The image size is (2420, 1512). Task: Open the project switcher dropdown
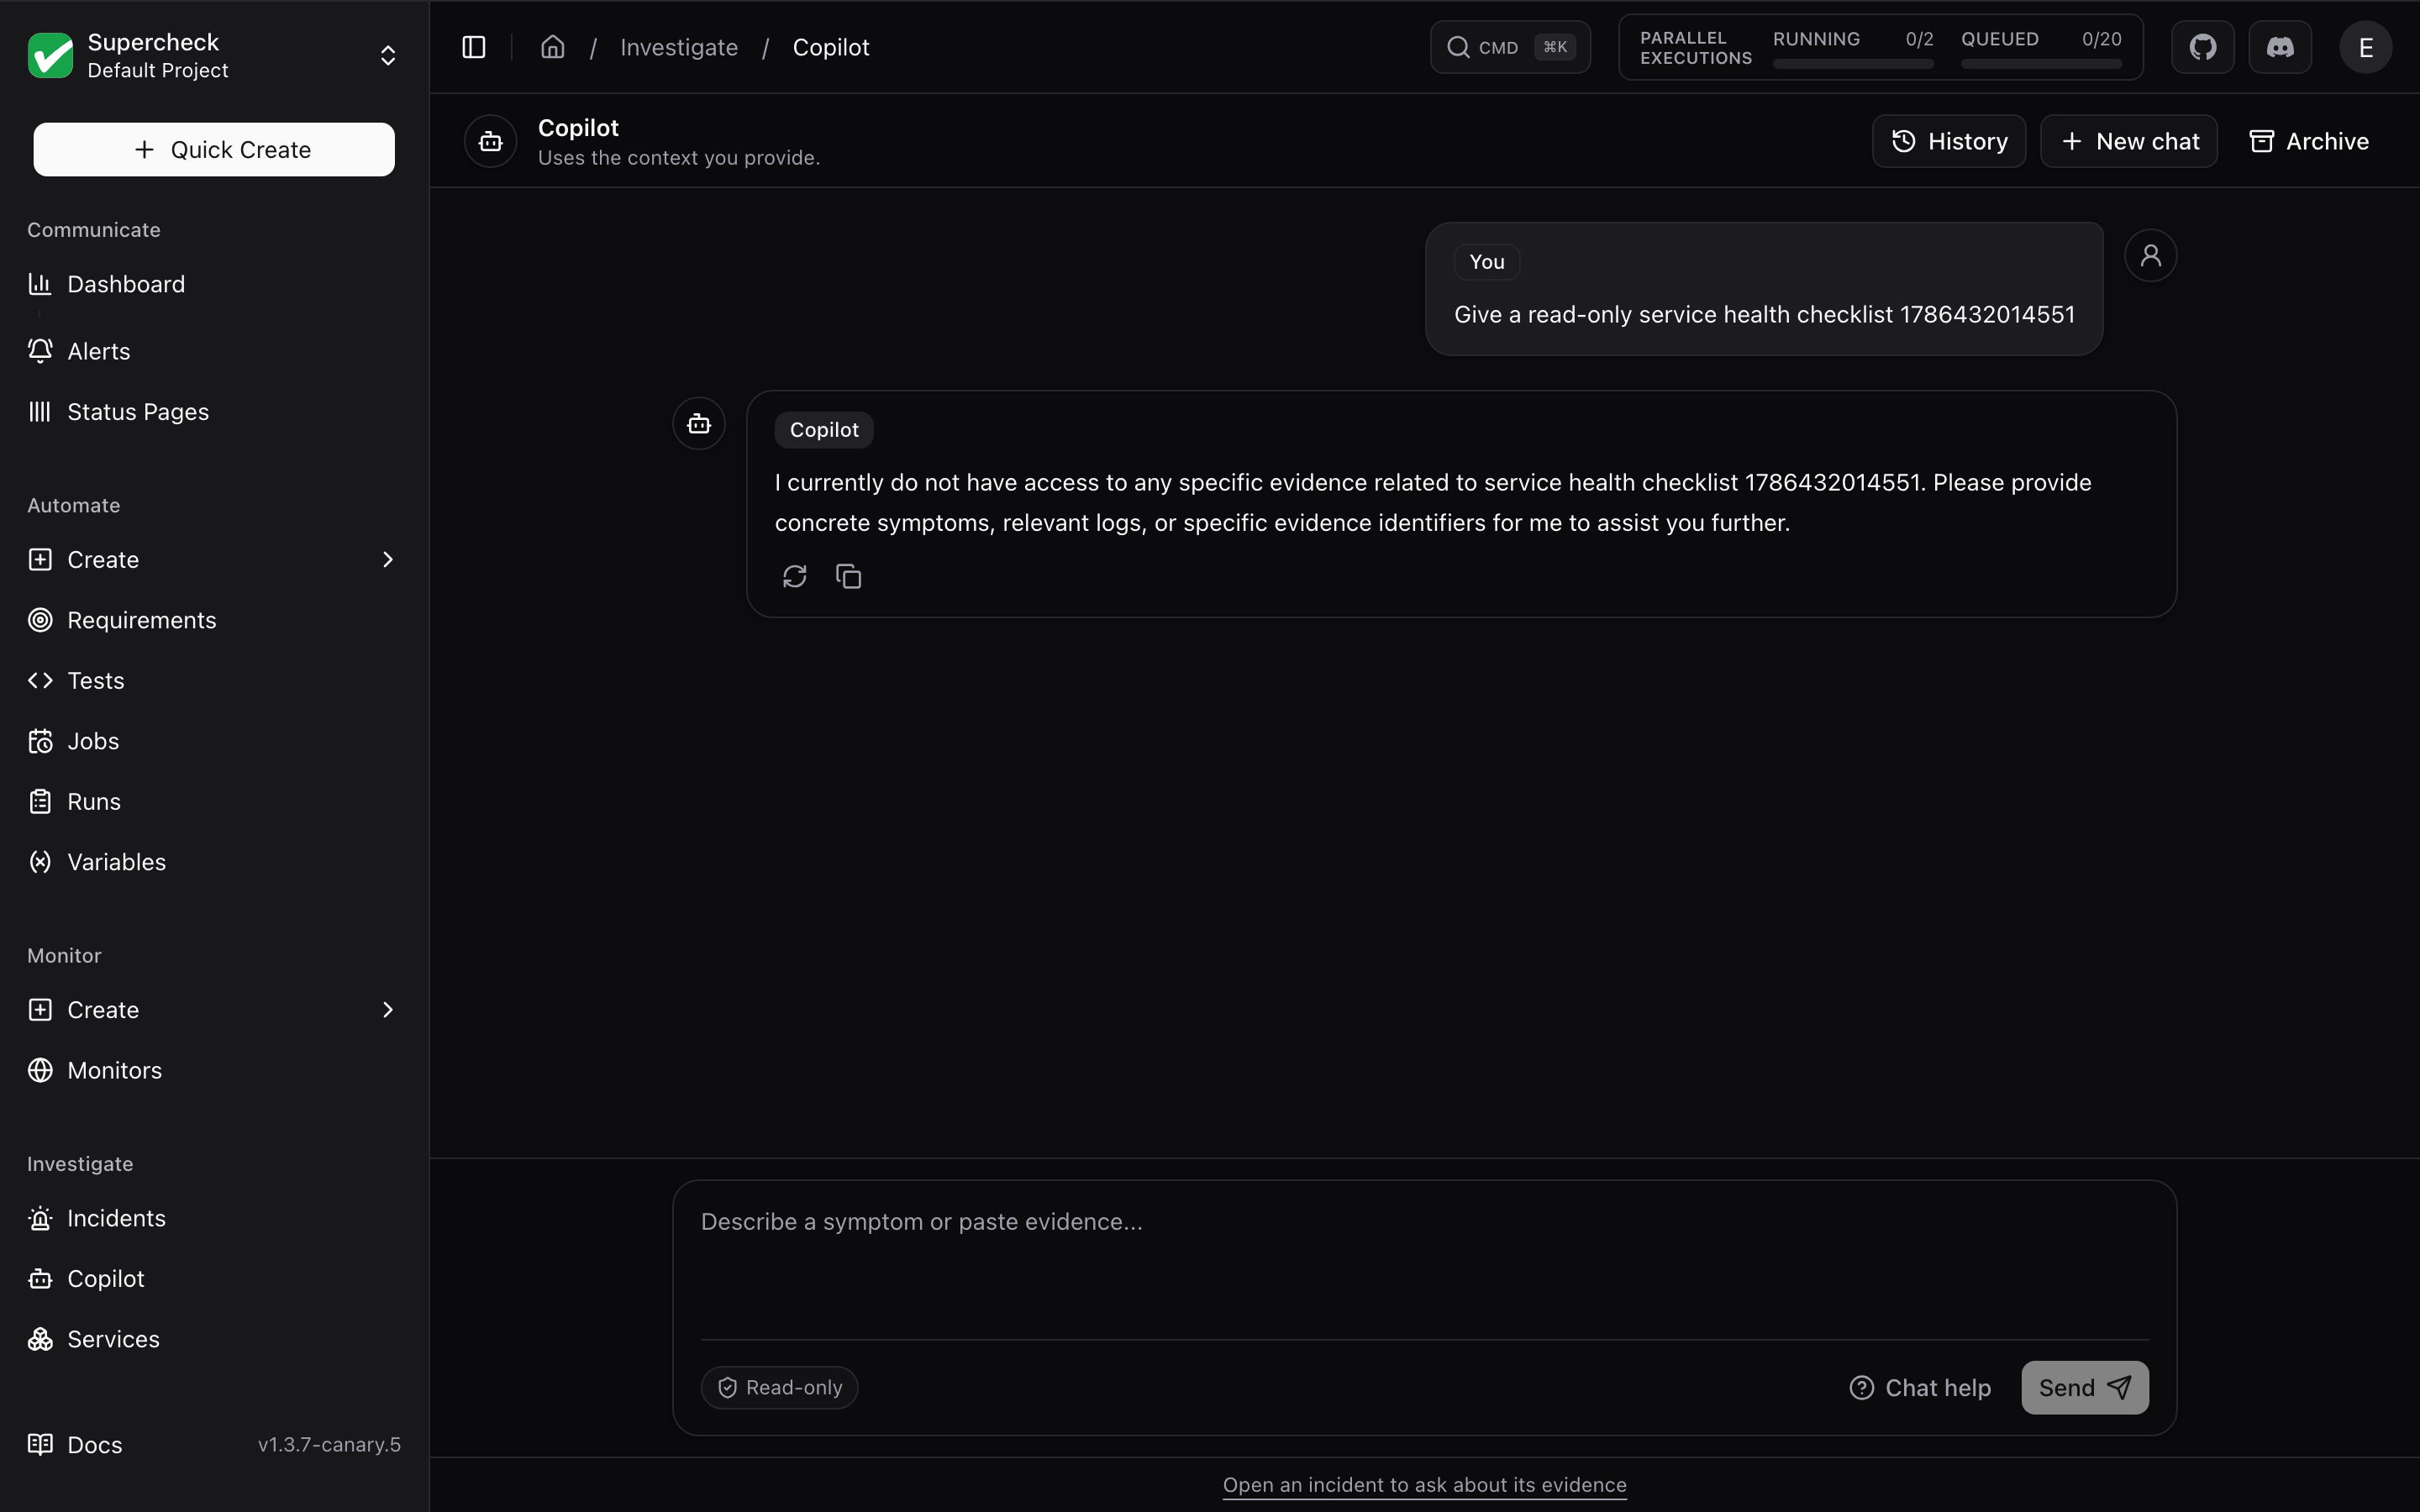388,55
